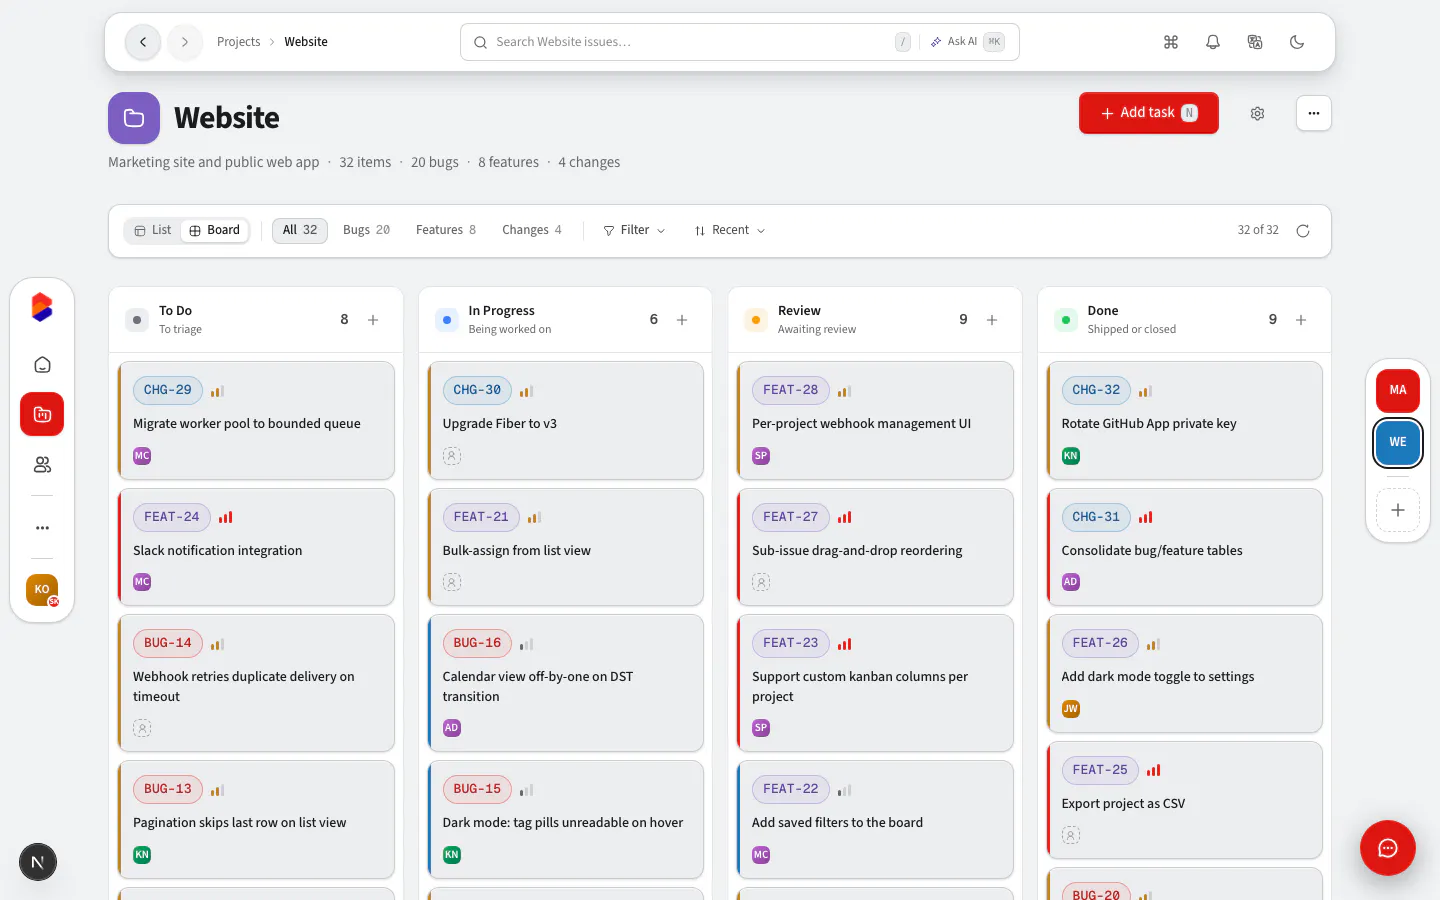Screen dimensions: 1440x900
Task: Open card Rotate GitHub App private key
Action: click(x=1185, y=420)
